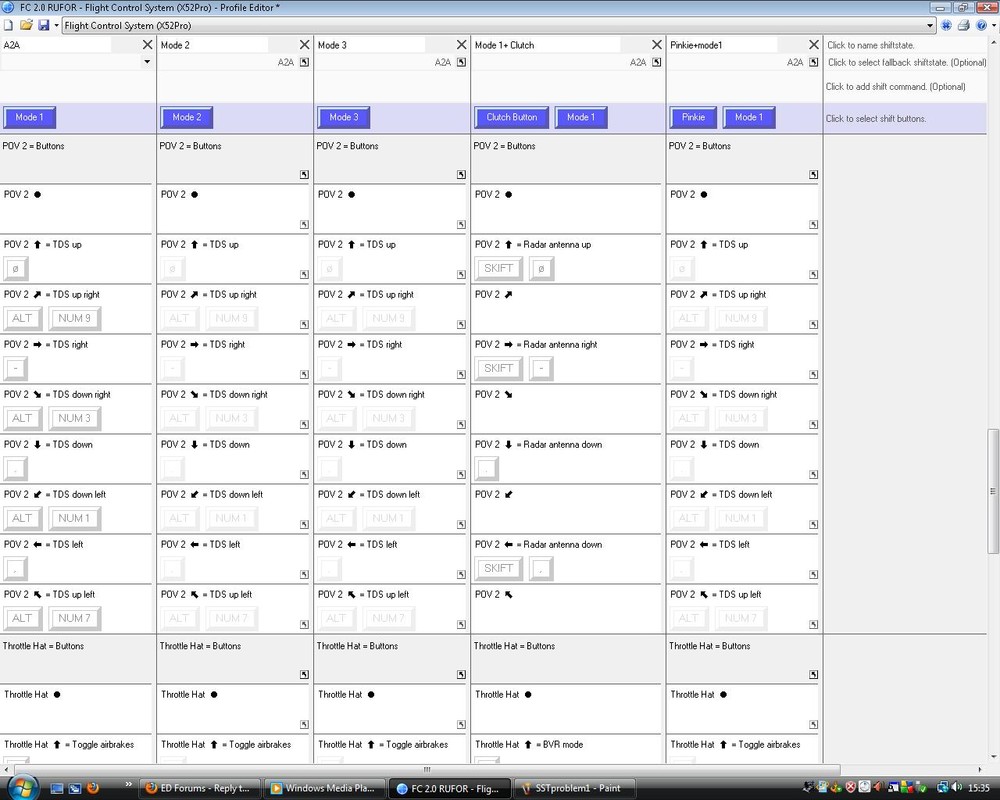This screenshot has height=800, width=1000.
Task: Select fallback shiftstate for new column
Action: [x=907, y=63]
